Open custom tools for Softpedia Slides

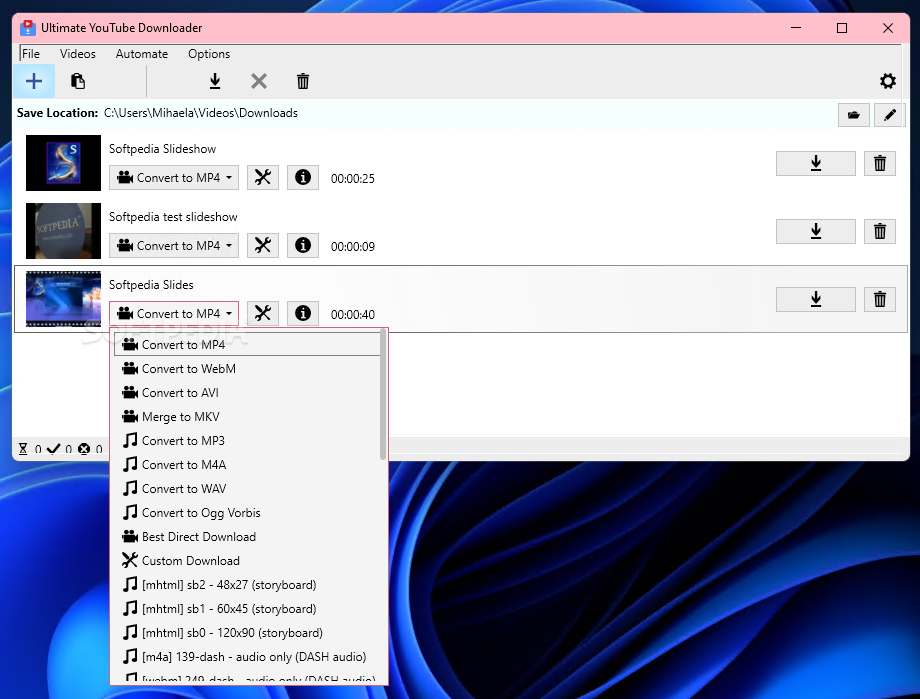pos(263,313)
